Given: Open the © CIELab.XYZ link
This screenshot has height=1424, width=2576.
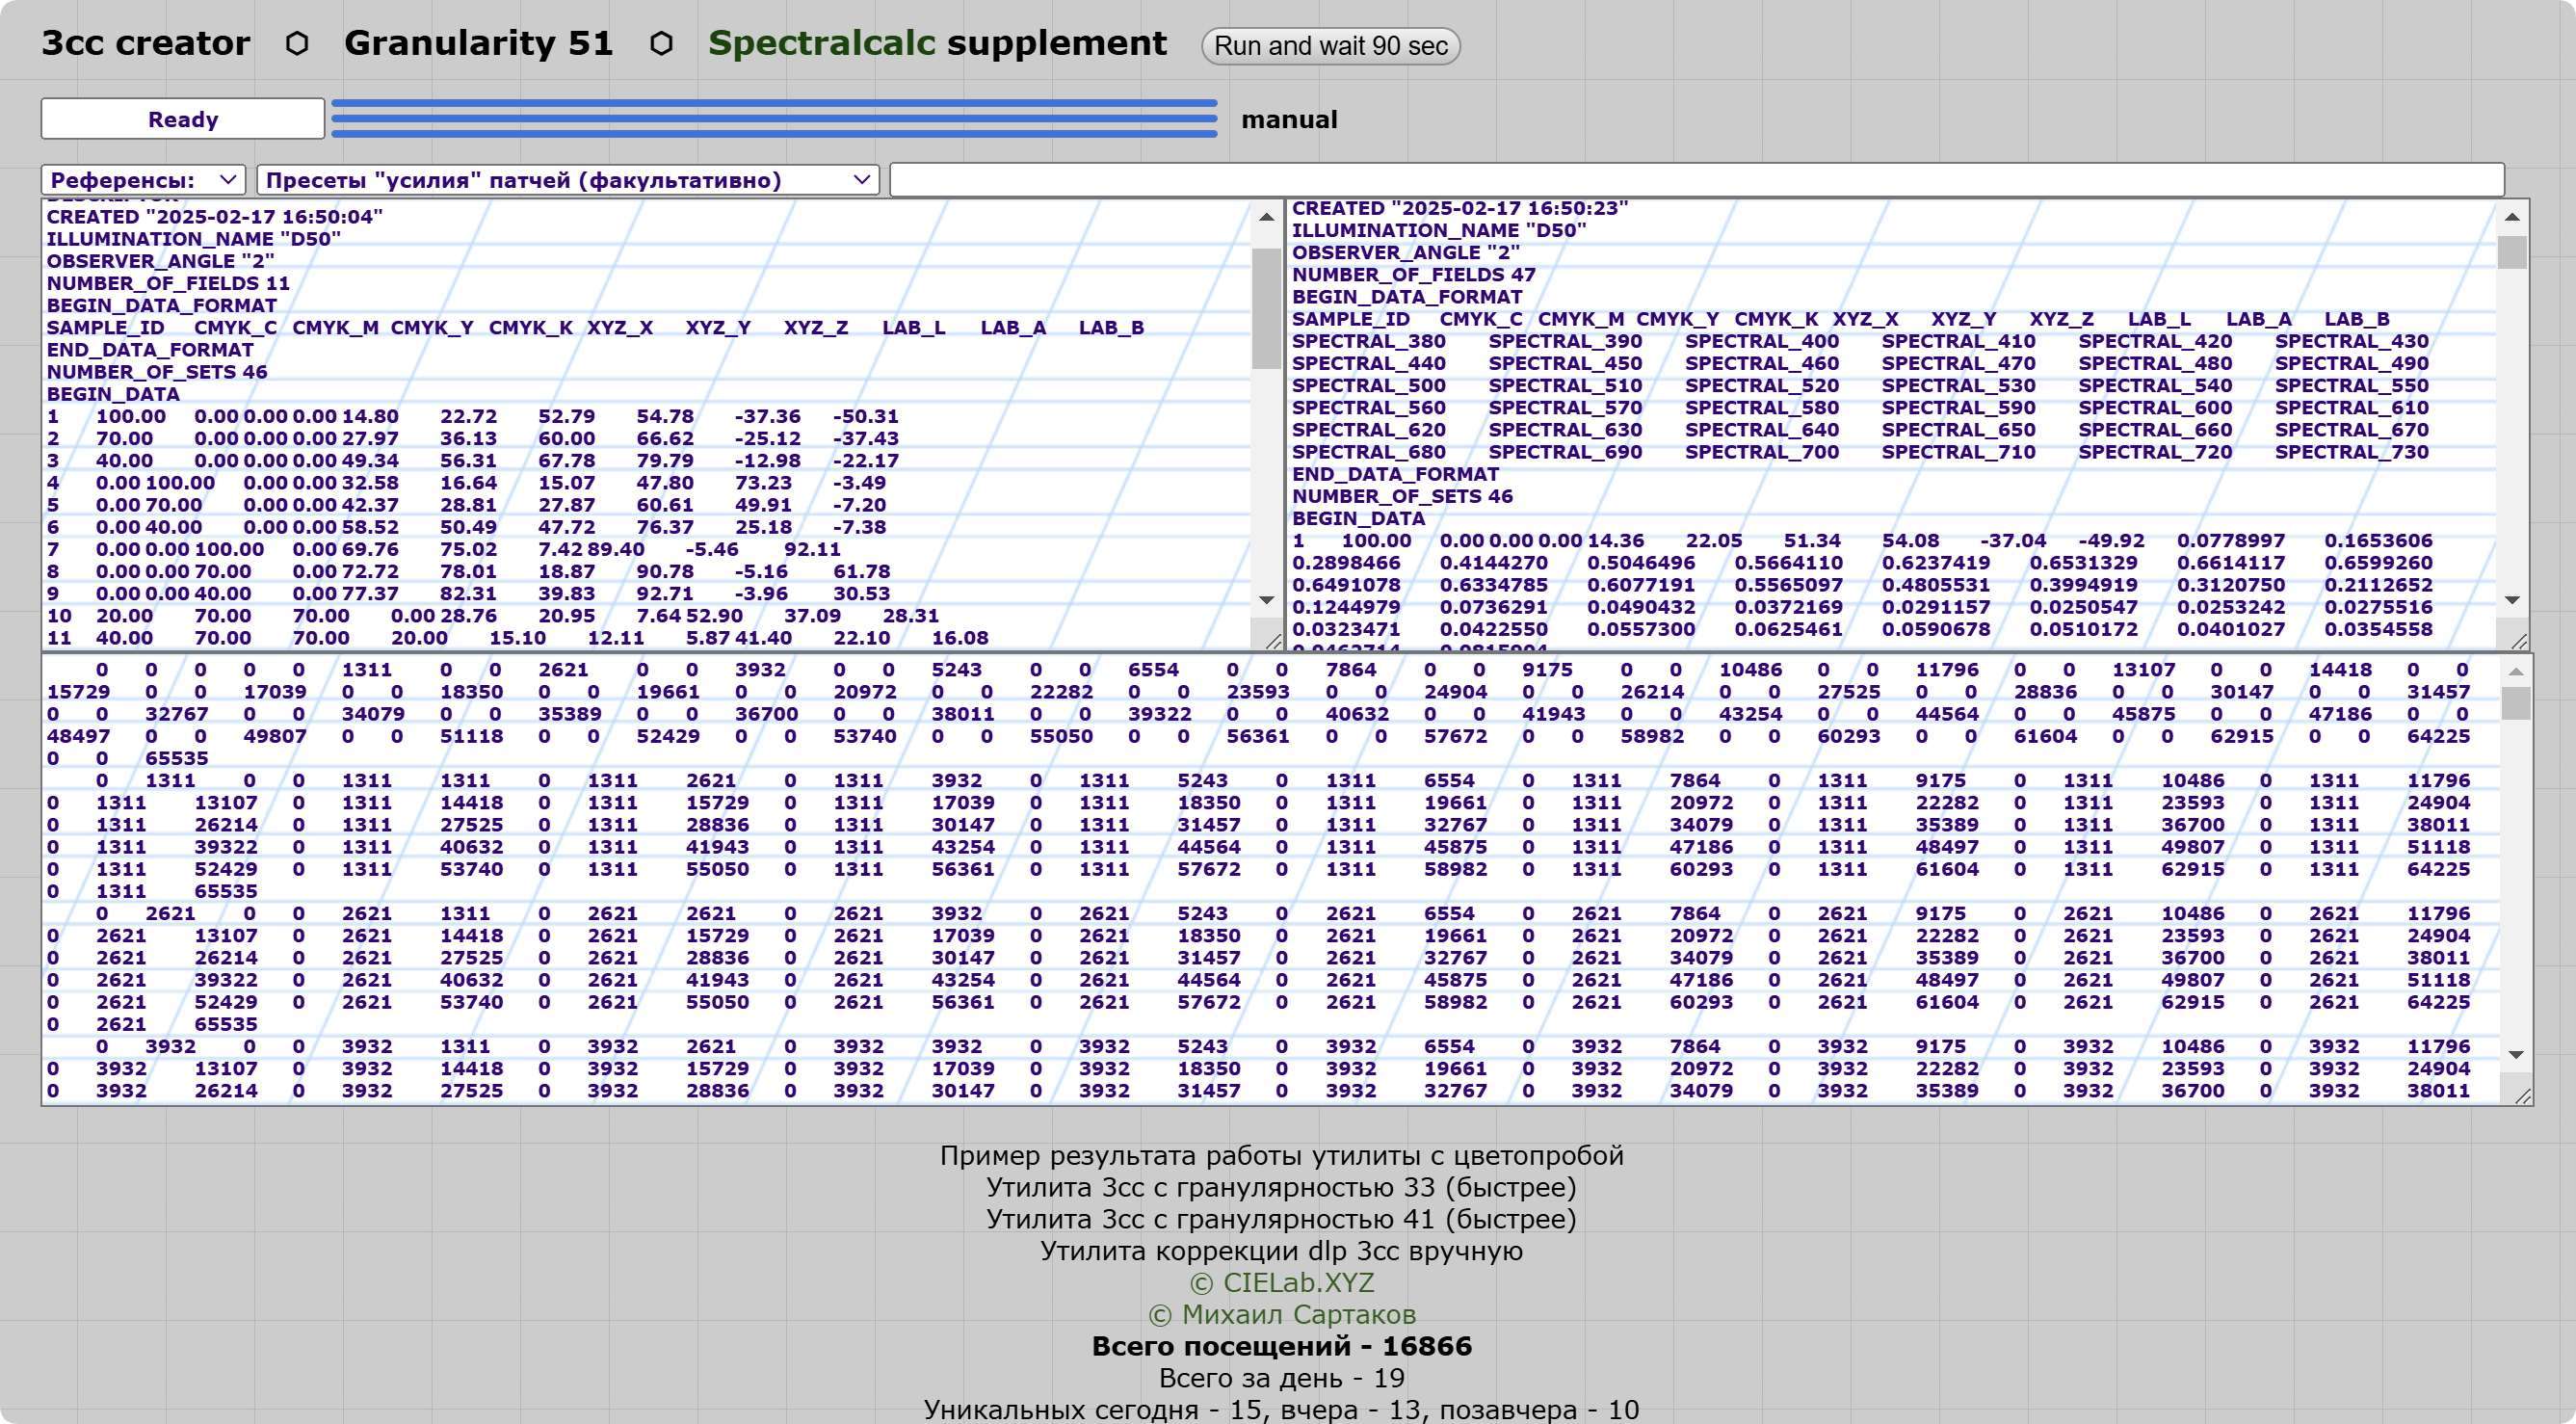Looking at the screenshot, I should pos(1281,1283).
